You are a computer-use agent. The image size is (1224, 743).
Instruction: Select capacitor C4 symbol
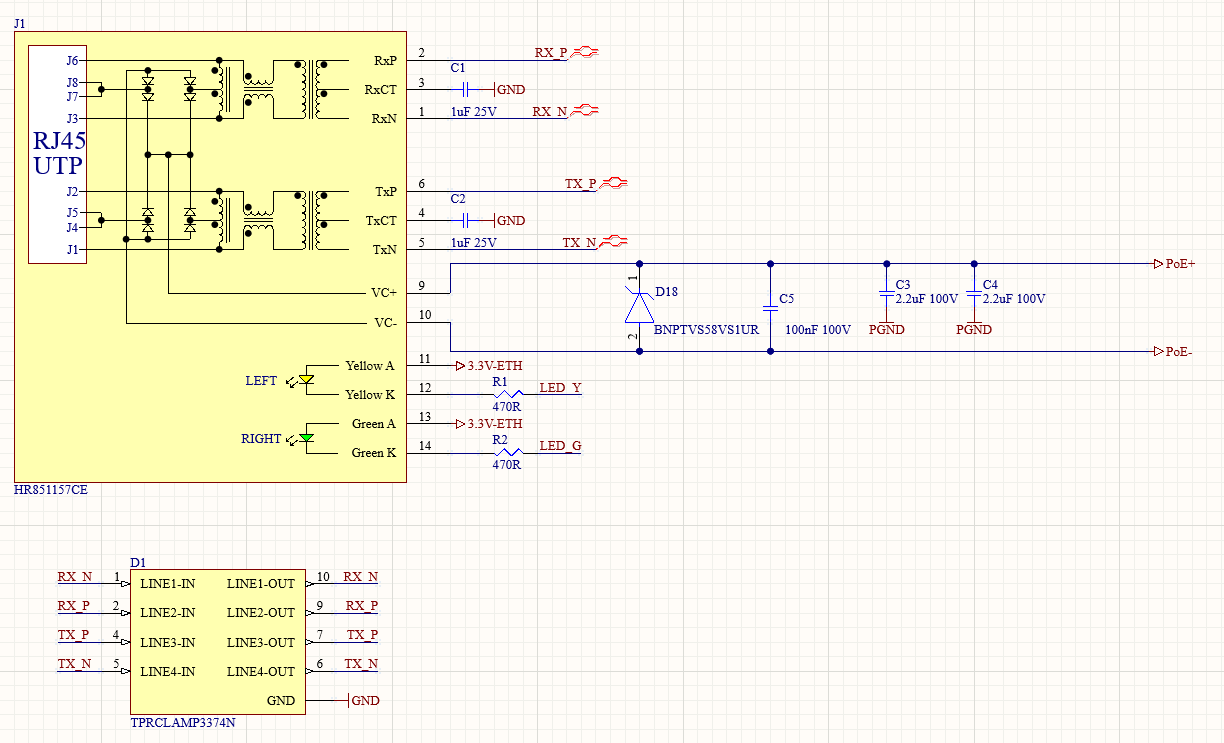(973, 294)
